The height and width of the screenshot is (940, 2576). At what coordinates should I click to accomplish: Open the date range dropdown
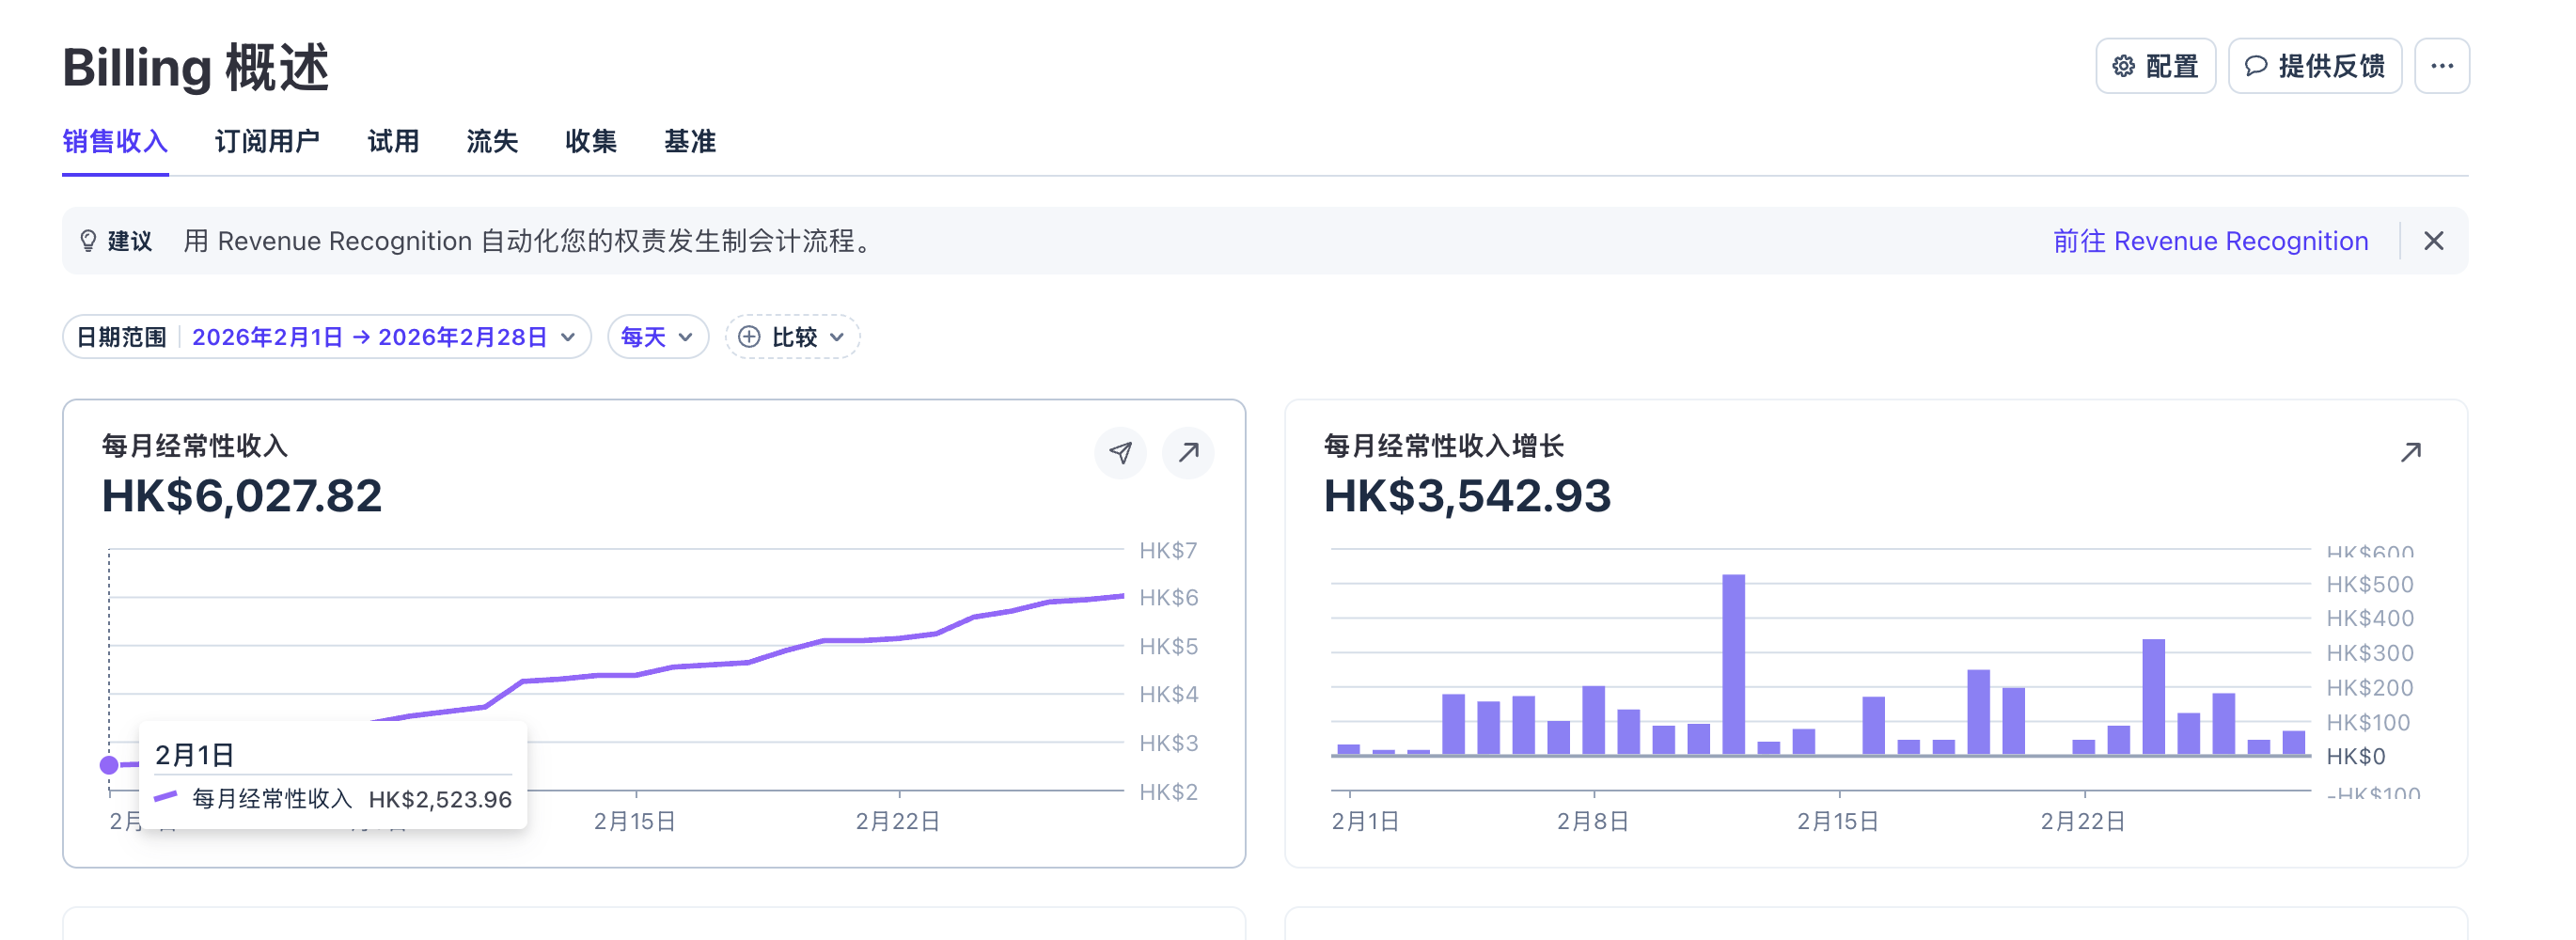[x=327, y=337]
